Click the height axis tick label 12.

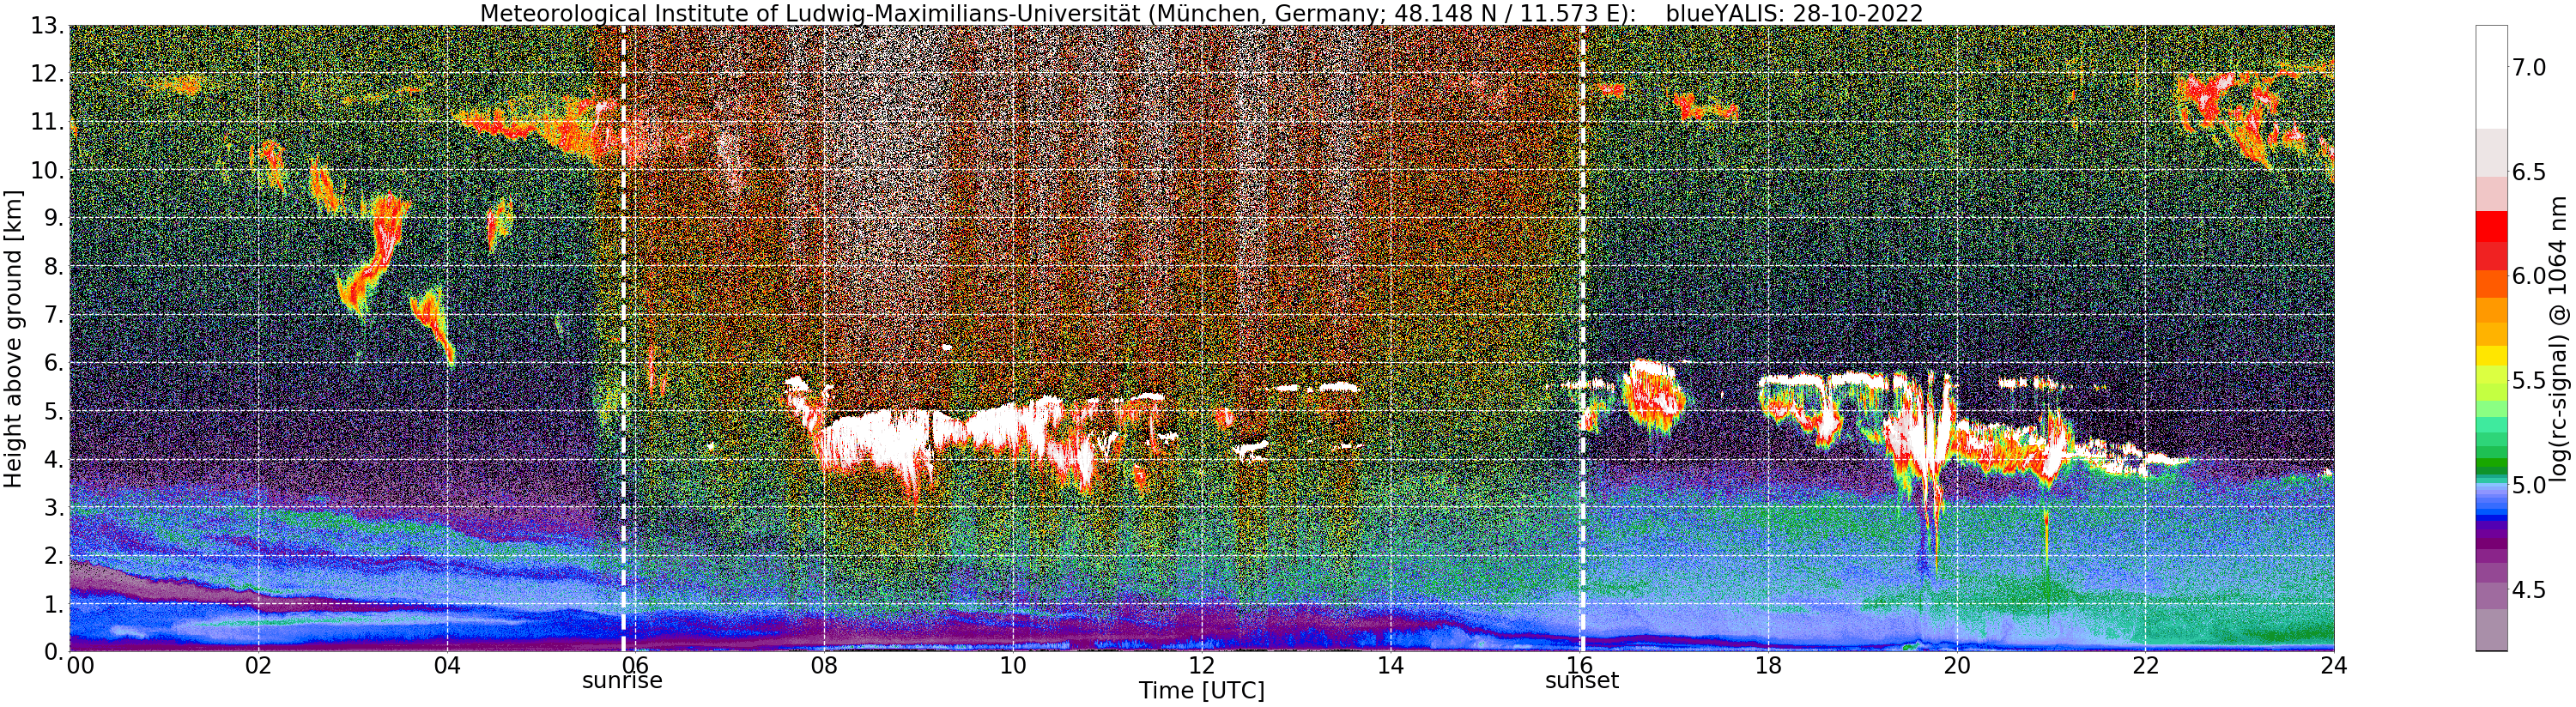[47, 74]
